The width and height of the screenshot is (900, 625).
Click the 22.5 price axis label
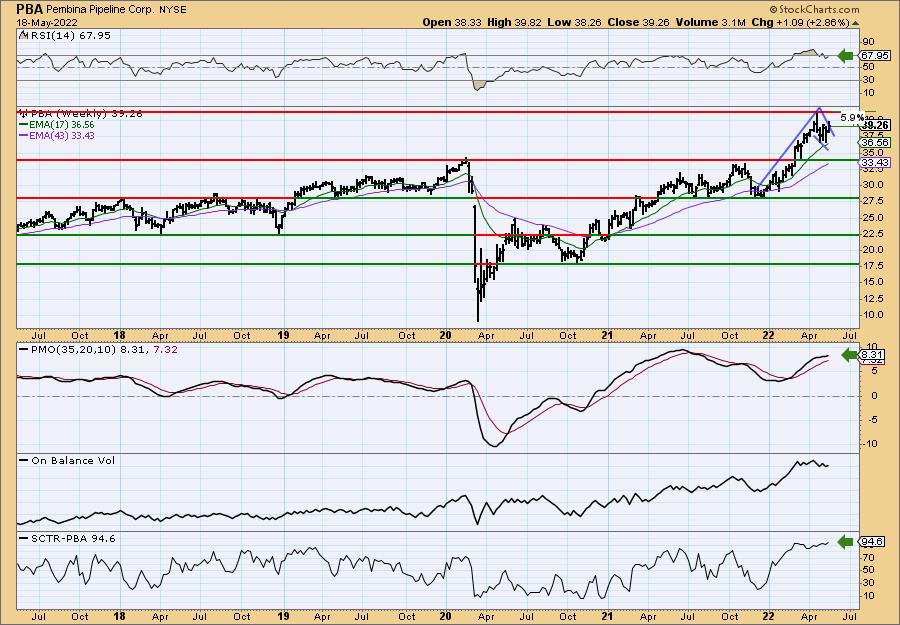click(871, 234)
